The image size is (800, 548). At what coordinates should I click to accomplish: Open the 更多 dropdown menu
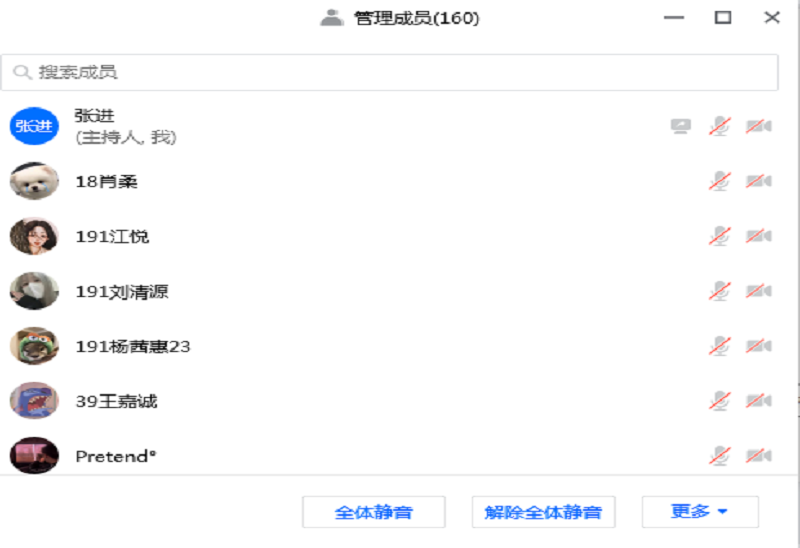(700, 511)
